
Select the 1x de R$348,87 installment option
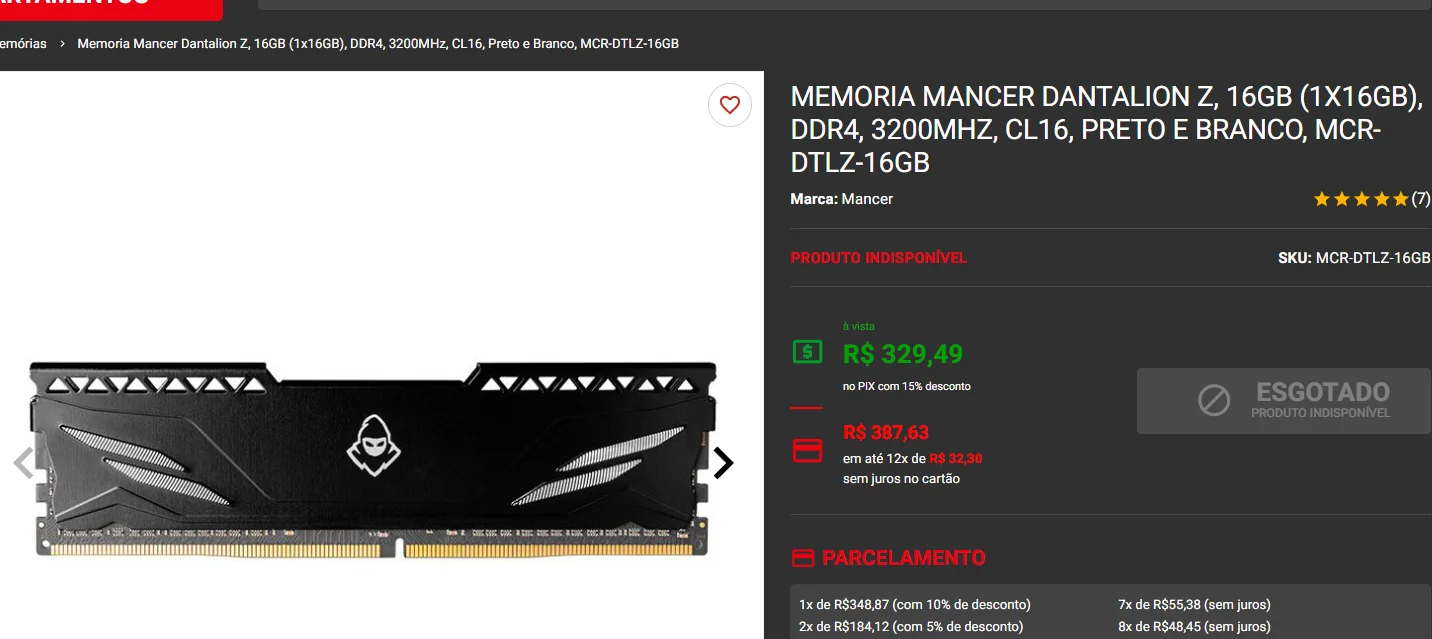coord(915,604)
